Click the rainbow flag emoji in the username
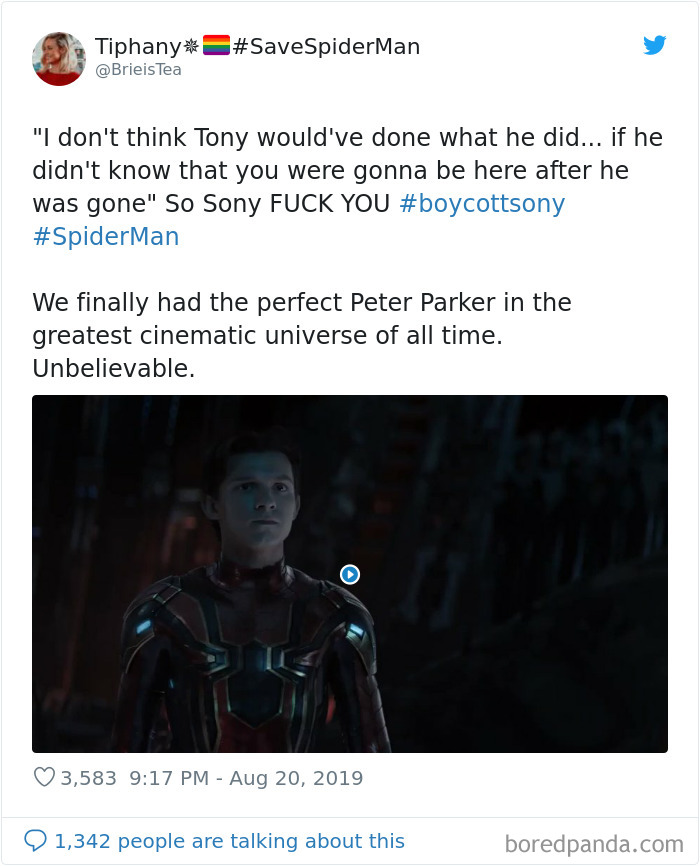Screen dimensions: 700x866 [218, 45]
